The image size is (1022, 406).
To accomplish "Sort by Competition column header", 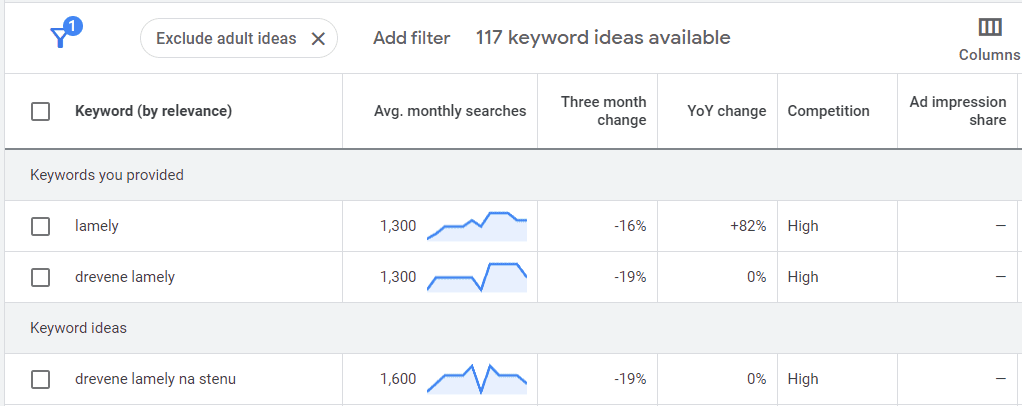I will (828, 111).
